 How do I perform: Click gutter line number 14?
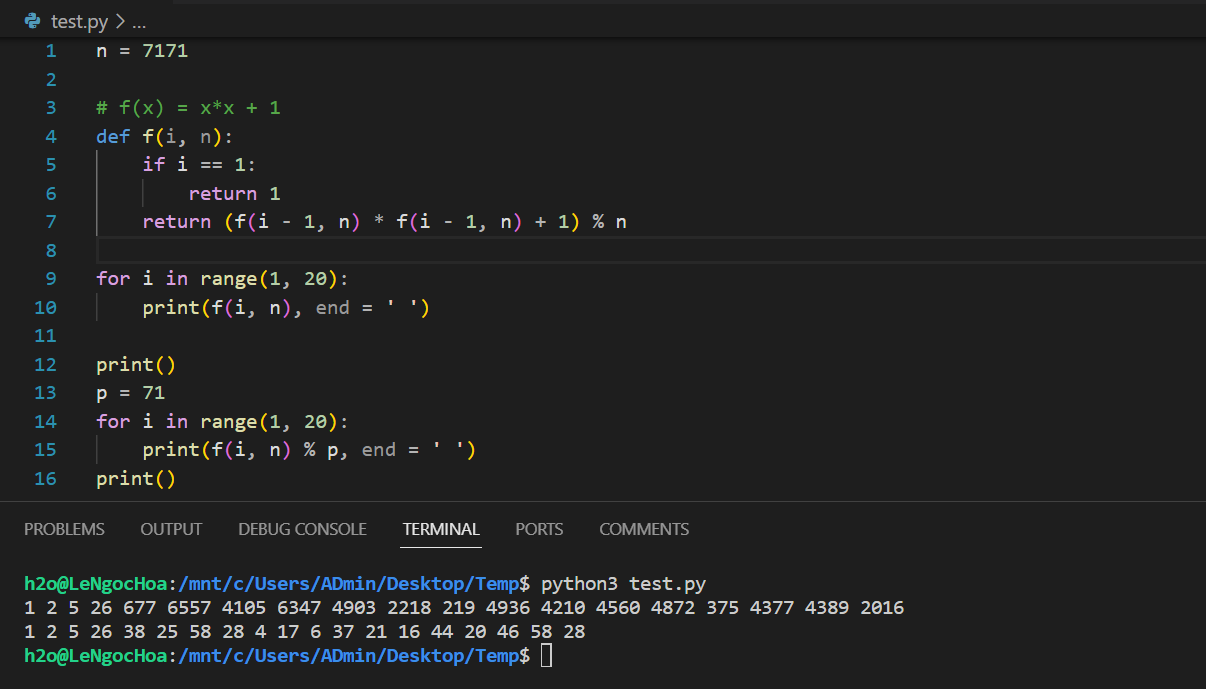pyautogui.click(x=46, y=421)
